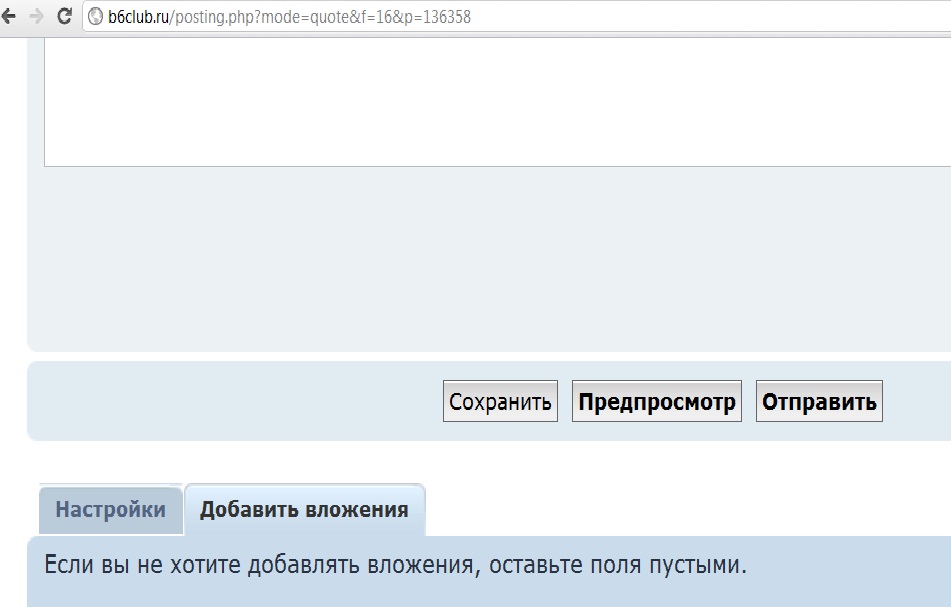
Task: Reload the b6club.ru page
Action: click(65, 17)
